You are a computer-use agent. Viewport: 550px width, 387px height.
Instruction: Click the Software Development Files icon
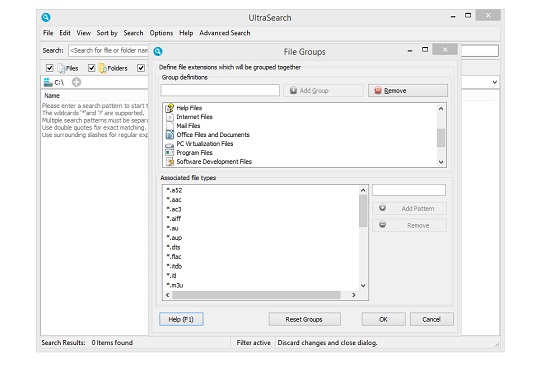click(170, 162)
